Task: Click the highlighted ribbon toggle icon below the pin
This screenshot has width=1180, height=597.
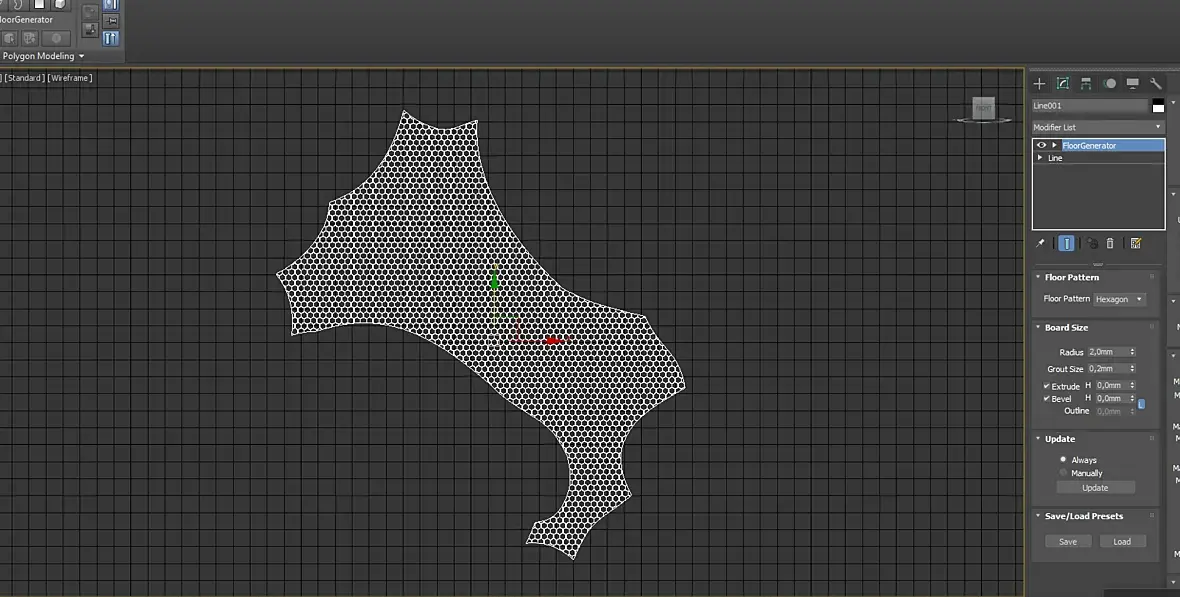Action: [x=111, y=38]
